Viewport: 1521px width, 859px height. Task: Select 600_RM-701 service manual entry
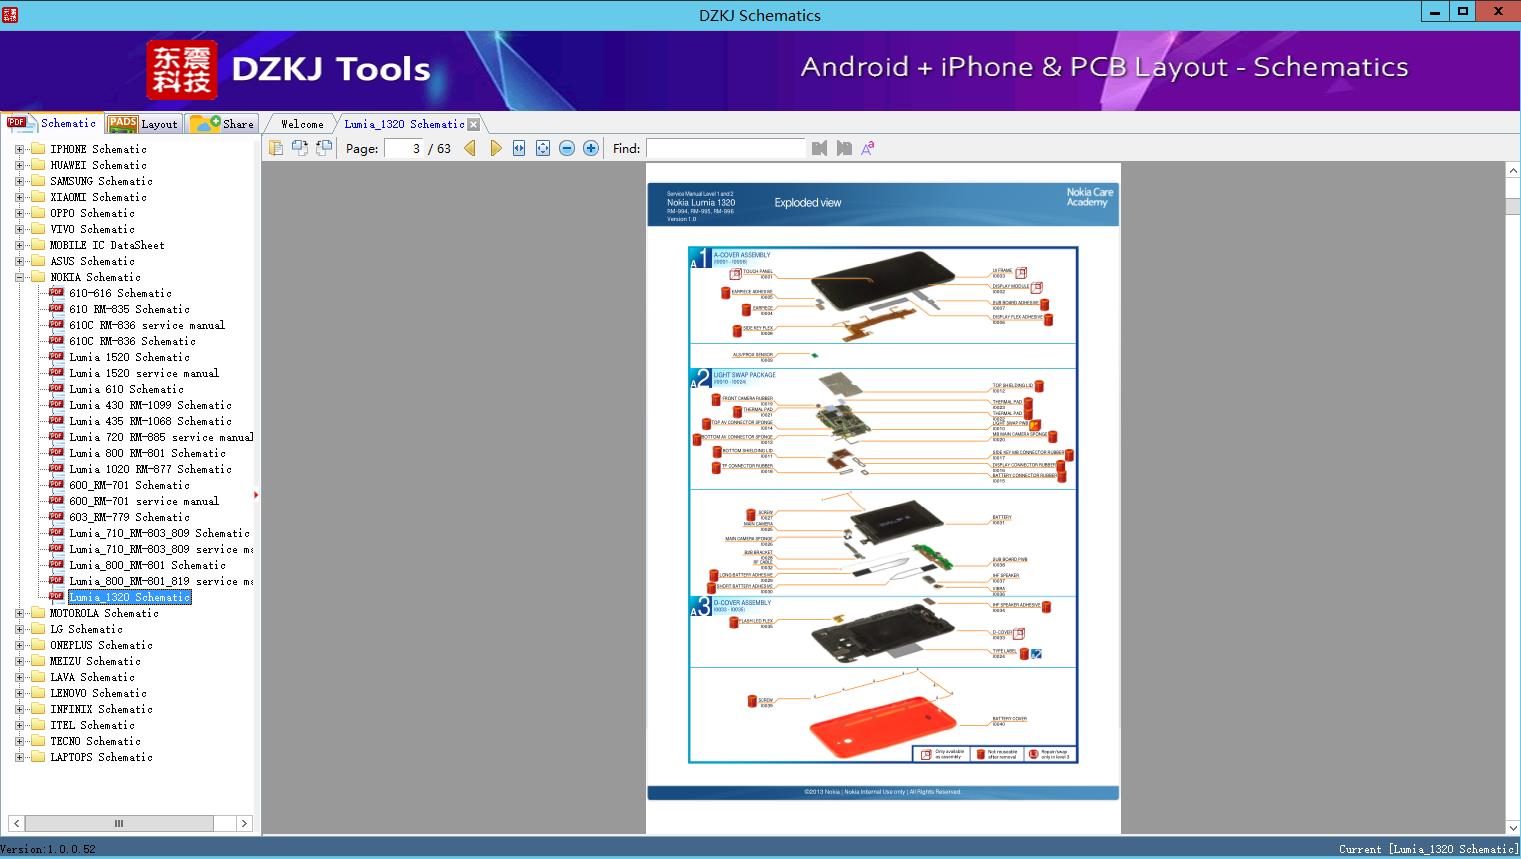pos(144,501)
